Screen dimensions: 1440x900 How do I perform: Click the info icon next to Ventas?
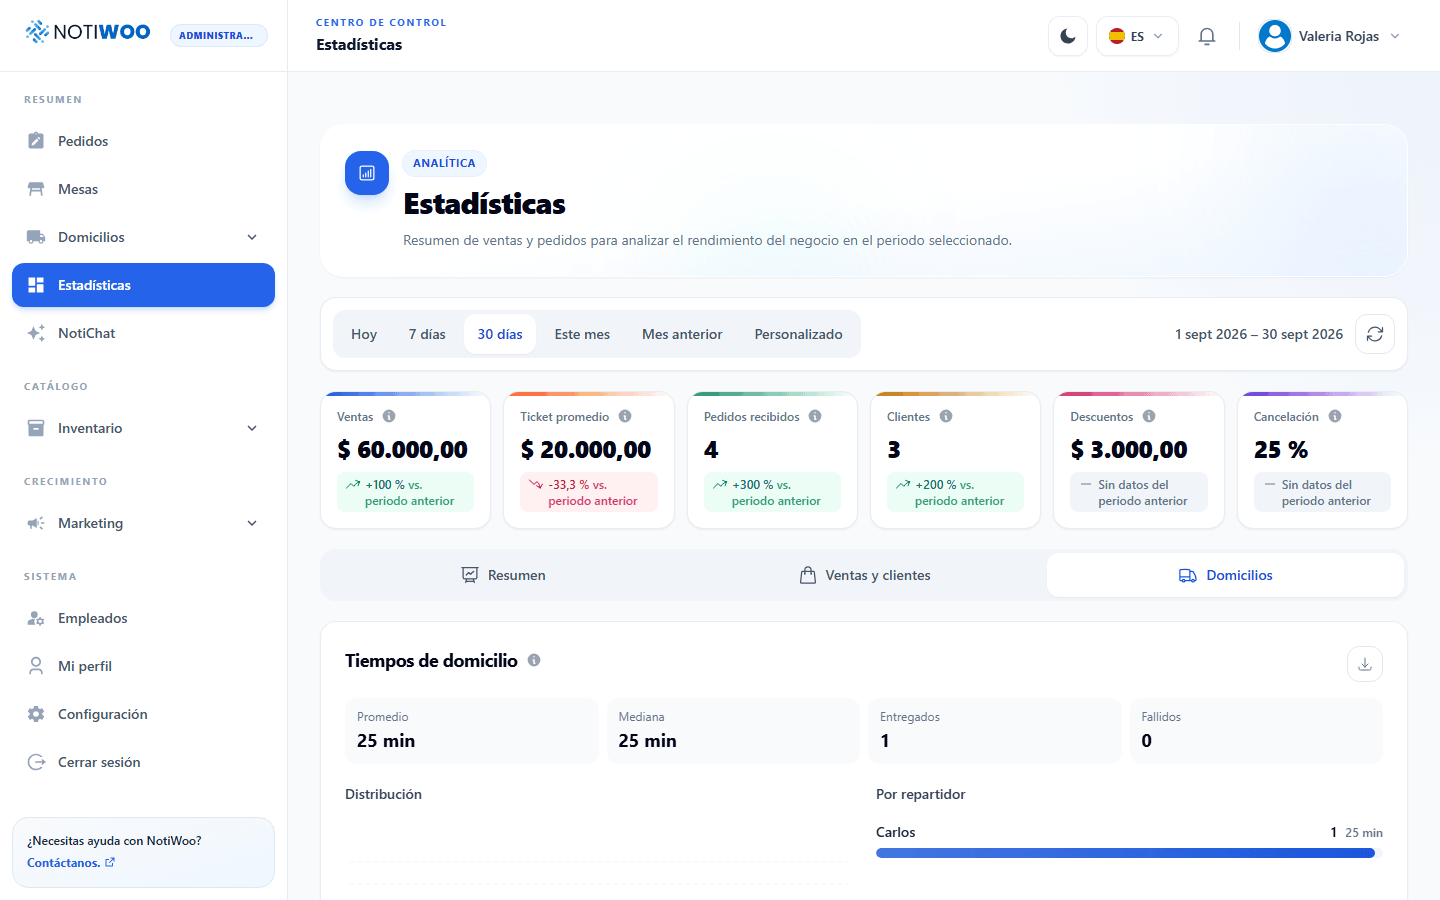[x=389, y=416]
